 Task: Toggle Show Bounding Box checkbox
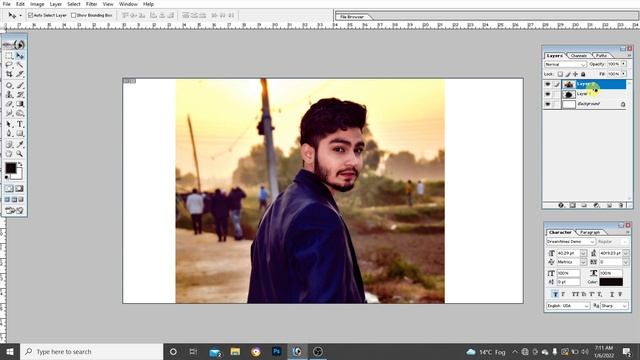[73, 15]
